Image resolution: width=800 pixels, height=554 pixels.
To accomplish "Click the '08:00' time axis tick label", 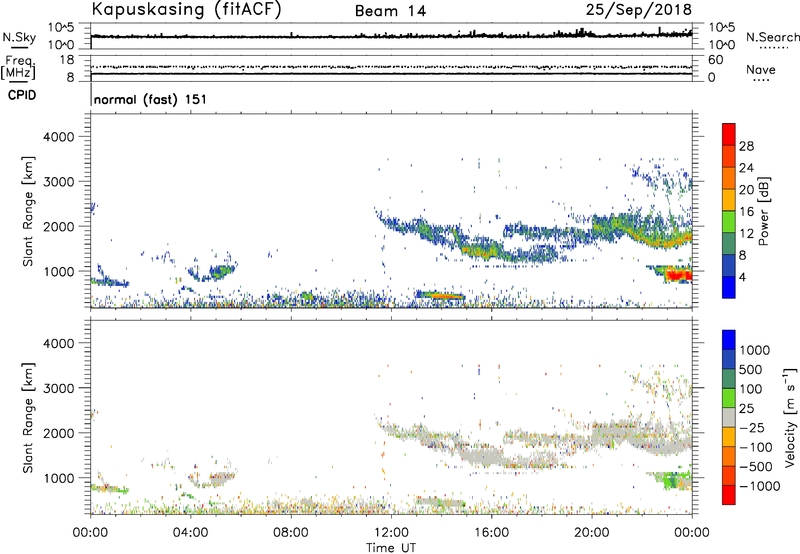I will point(291,533).
